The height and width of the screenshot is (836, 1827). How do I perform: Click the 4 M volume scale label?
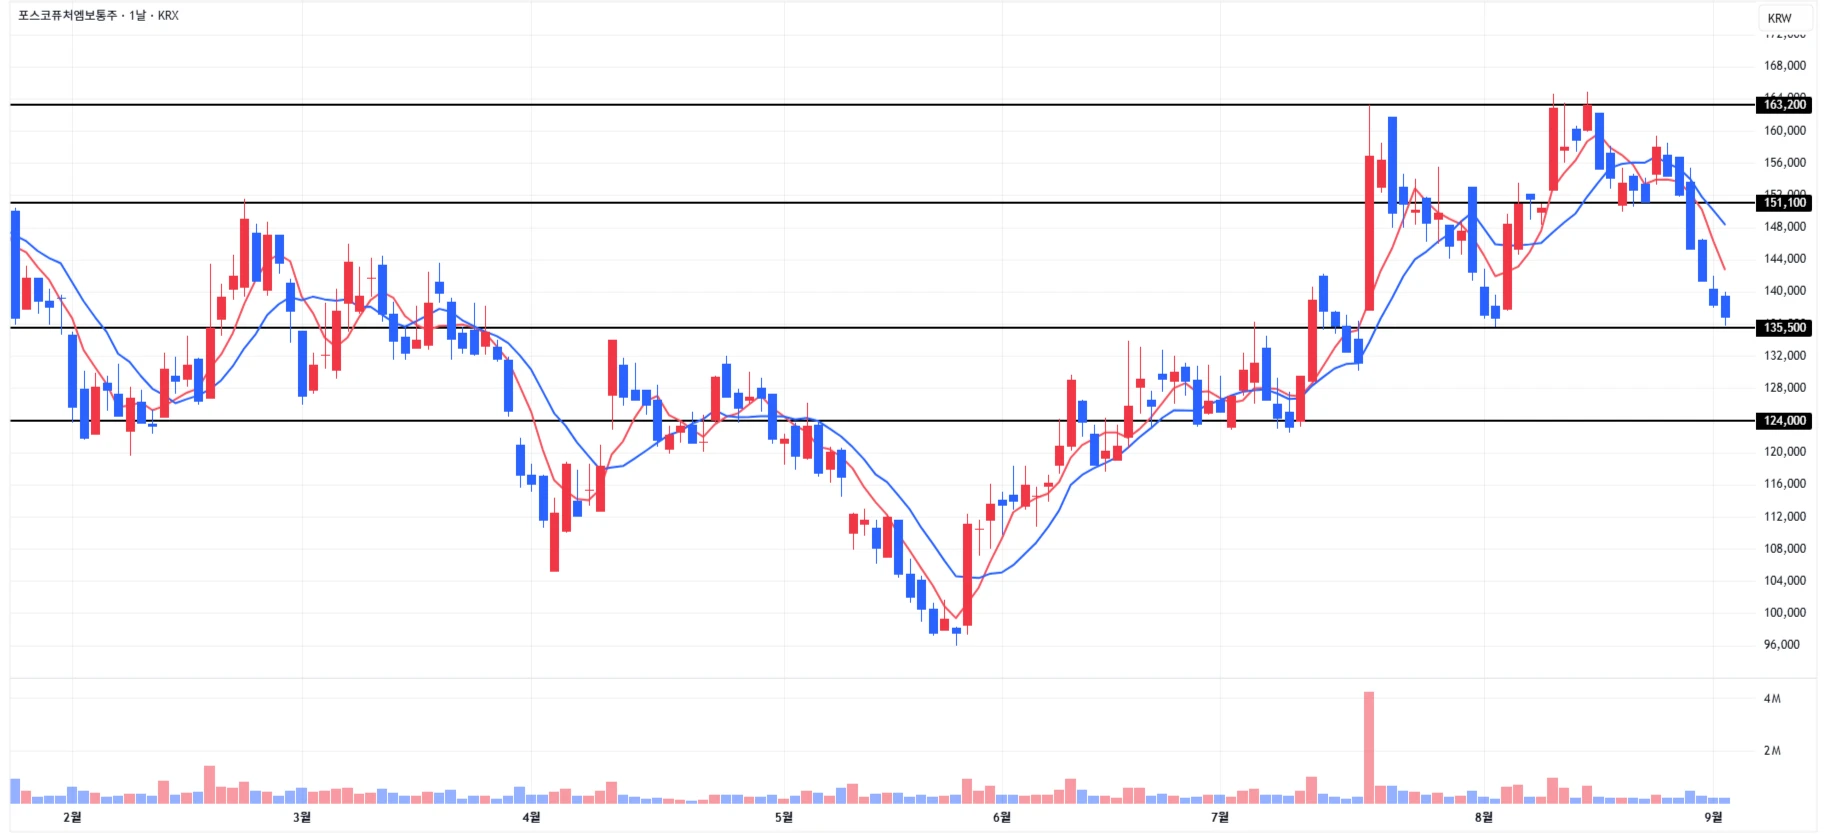[x=1772, y=699]
